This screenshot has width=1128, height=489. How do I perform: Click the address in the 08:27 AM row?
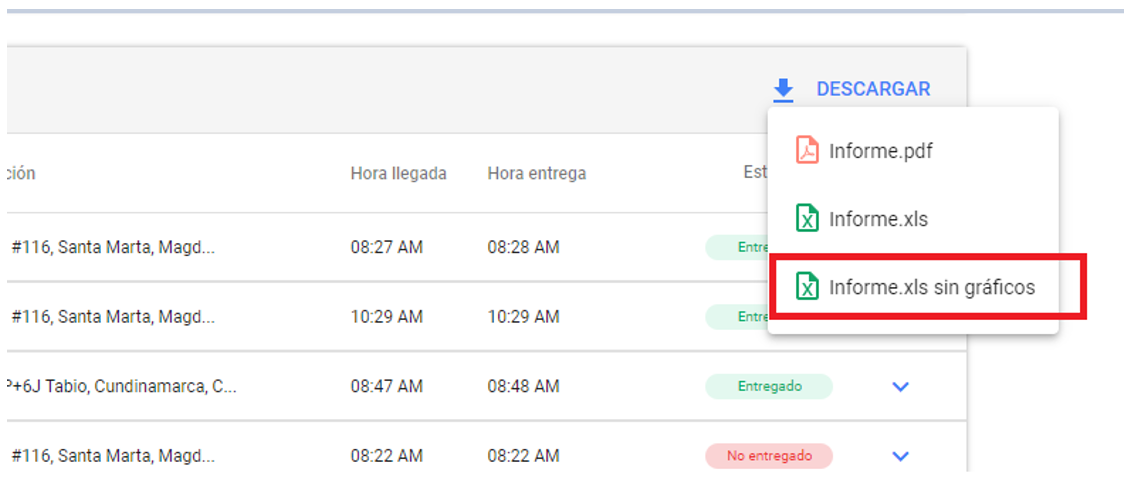(112, 247)
